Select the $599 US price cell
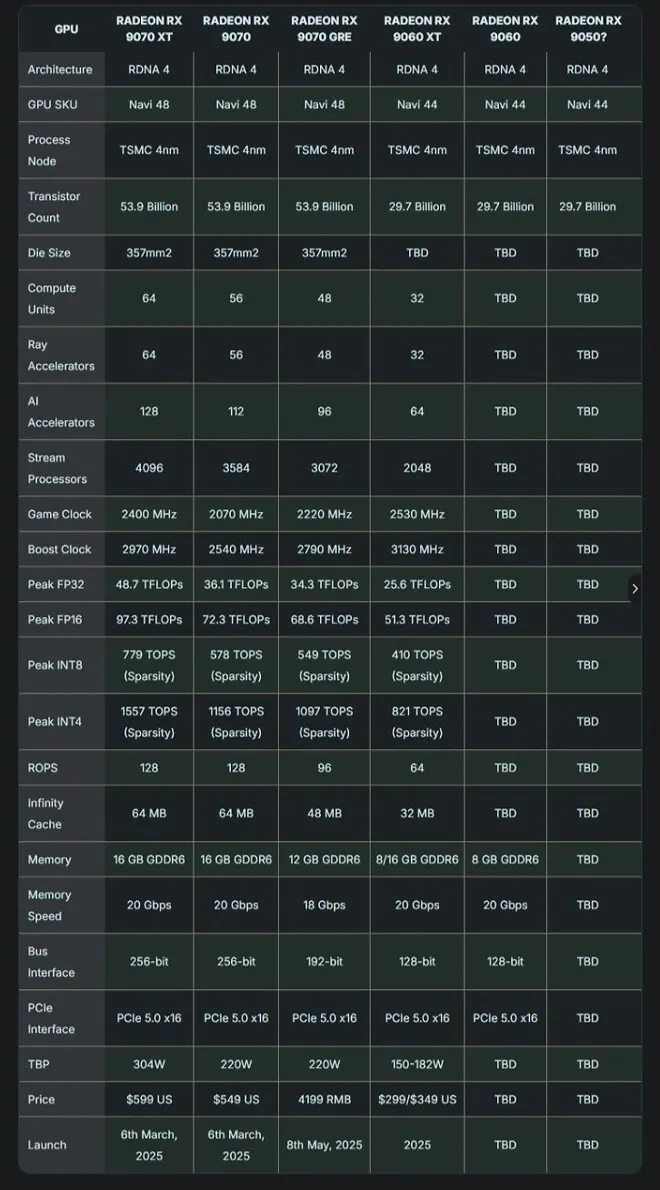The width and height of the screenshot is (660, 1190). pos(149,1099)
